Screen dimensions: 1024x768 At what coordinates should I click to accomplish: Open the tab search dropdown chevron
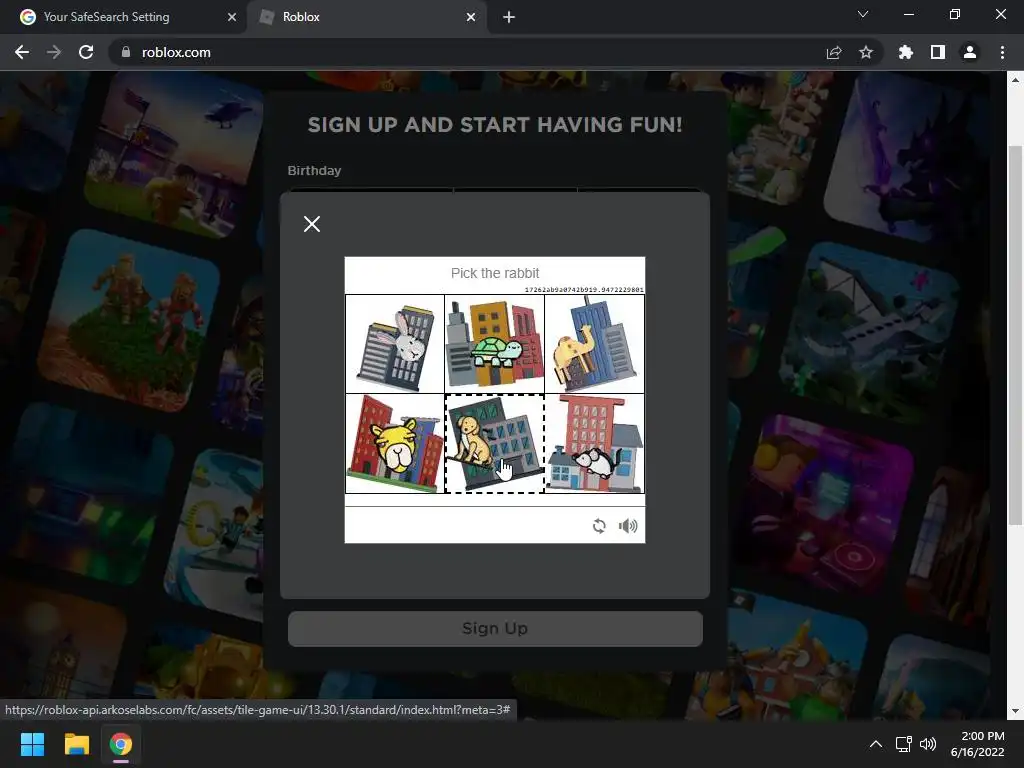click(x=863, y=14)
